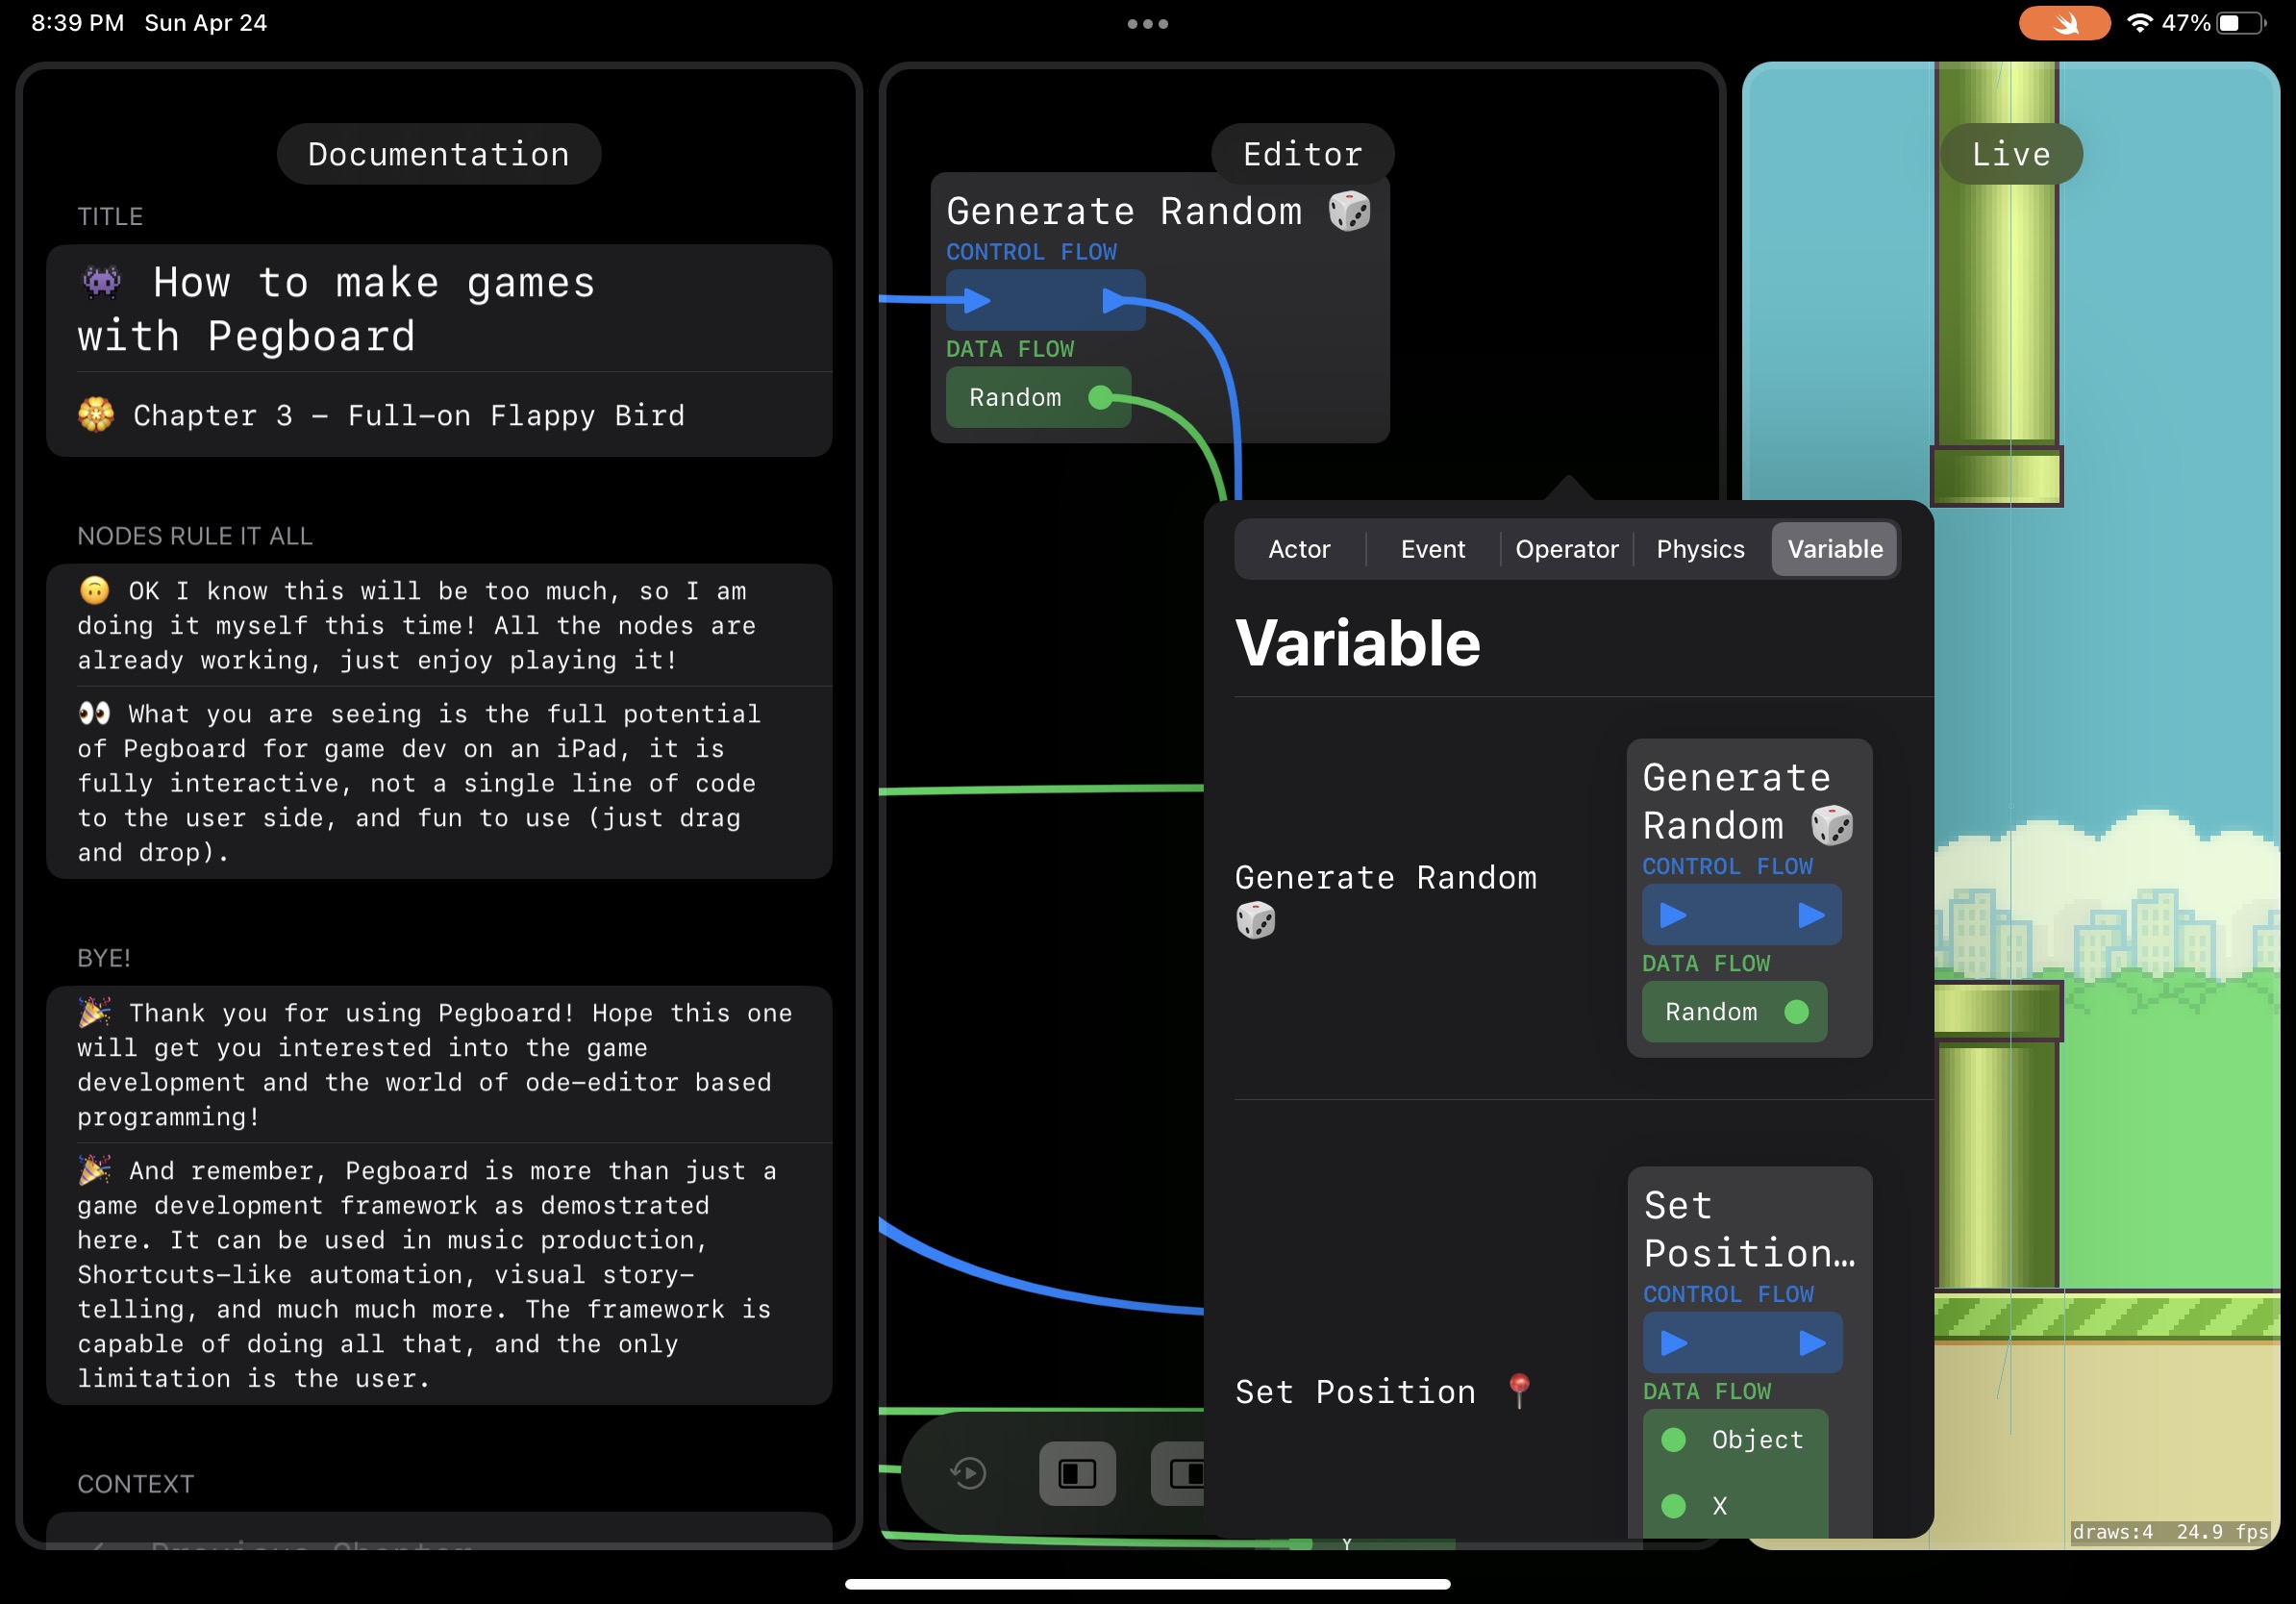Viewport: 2296px width, 1604px height.
Task: Tap the replay run icon in editor toolbar
Action: coord(968,1473)
